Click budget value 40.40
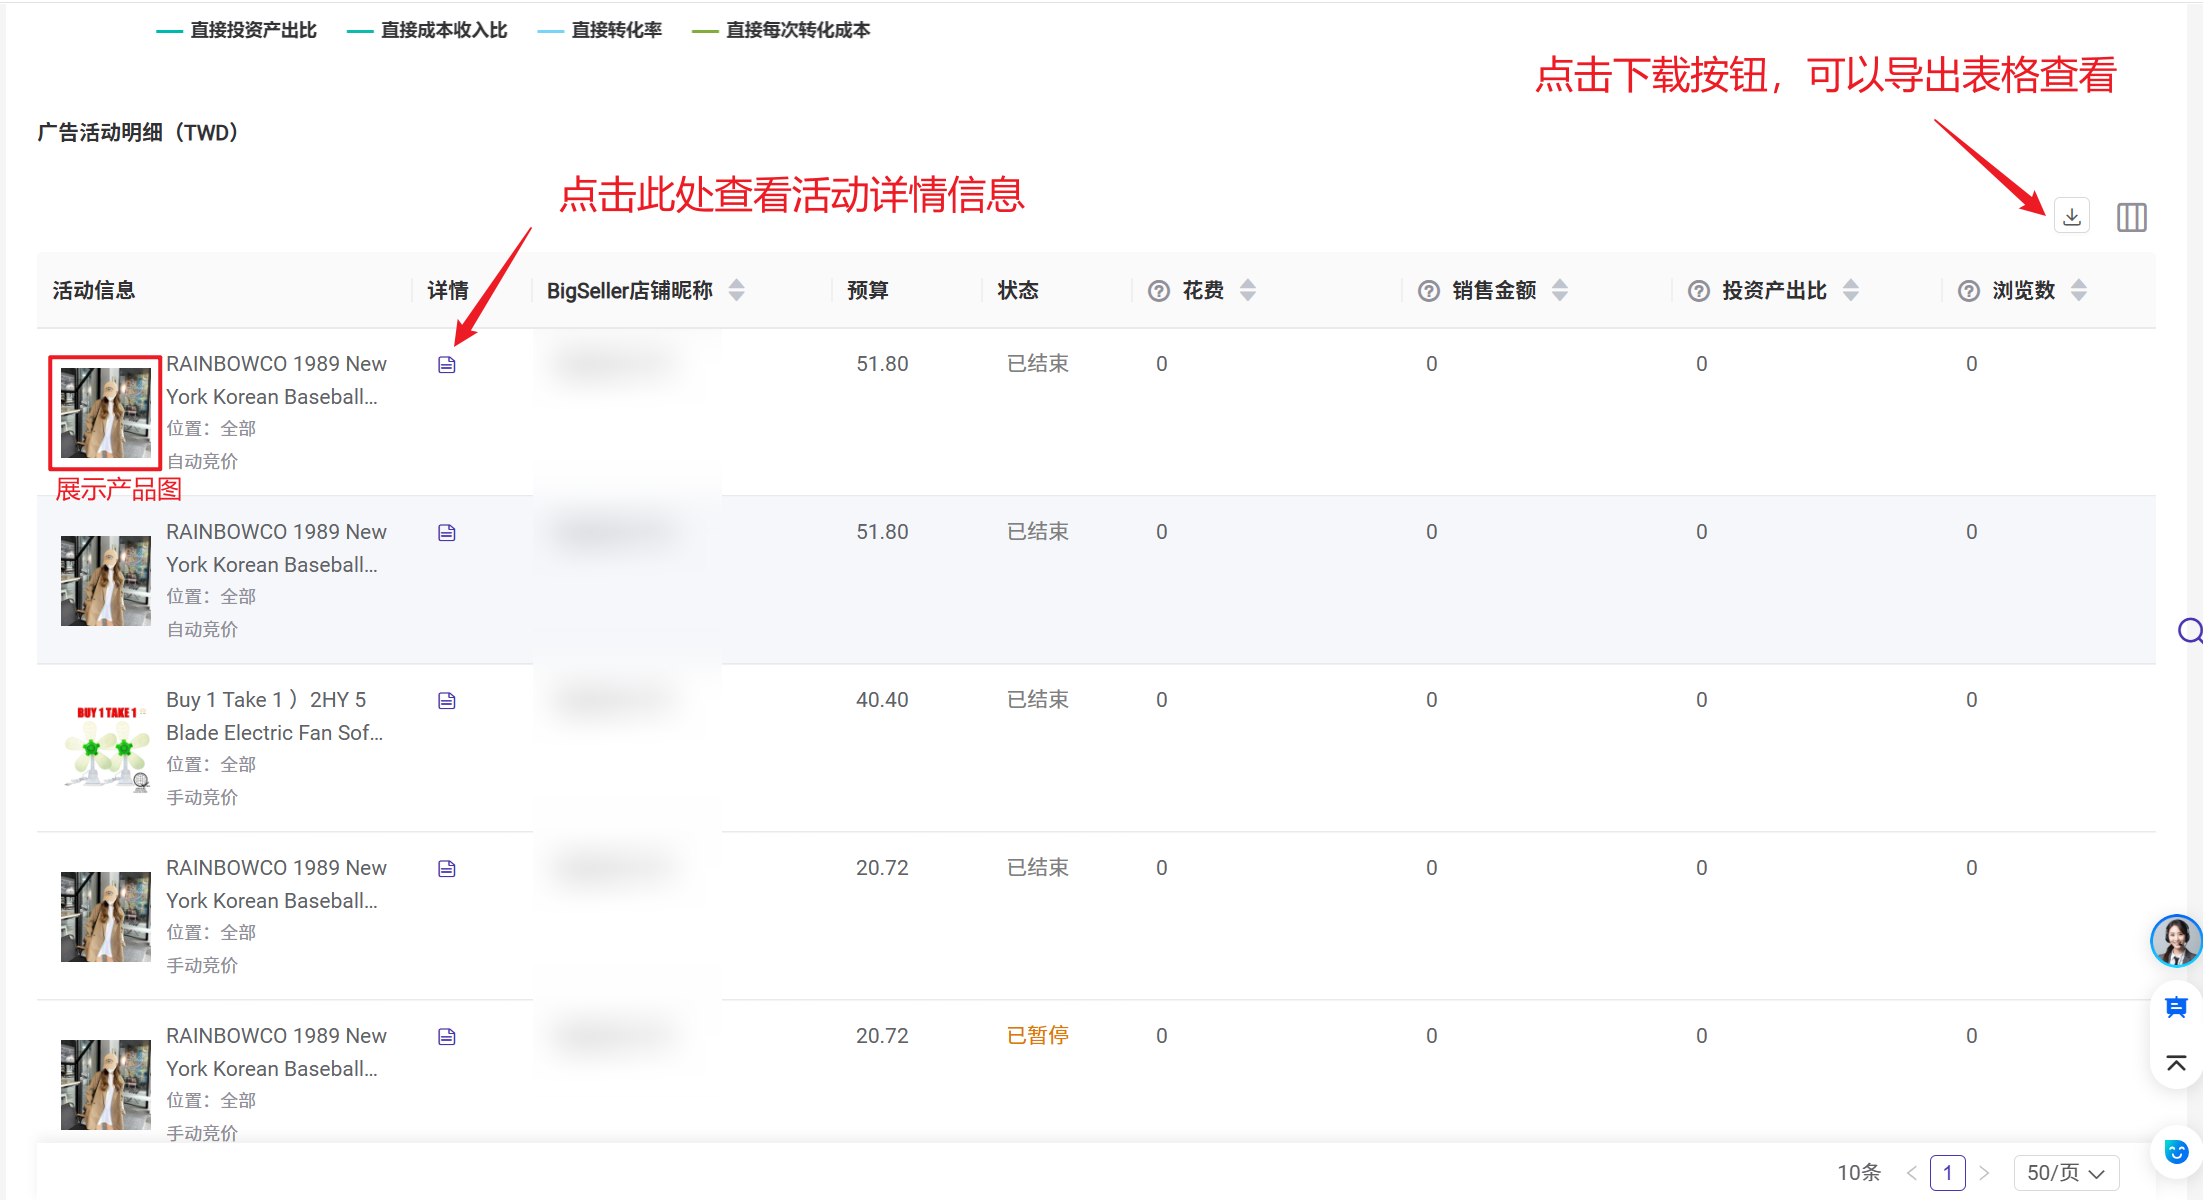This screenshot has width=2203, height=1200. pos(882,700)
